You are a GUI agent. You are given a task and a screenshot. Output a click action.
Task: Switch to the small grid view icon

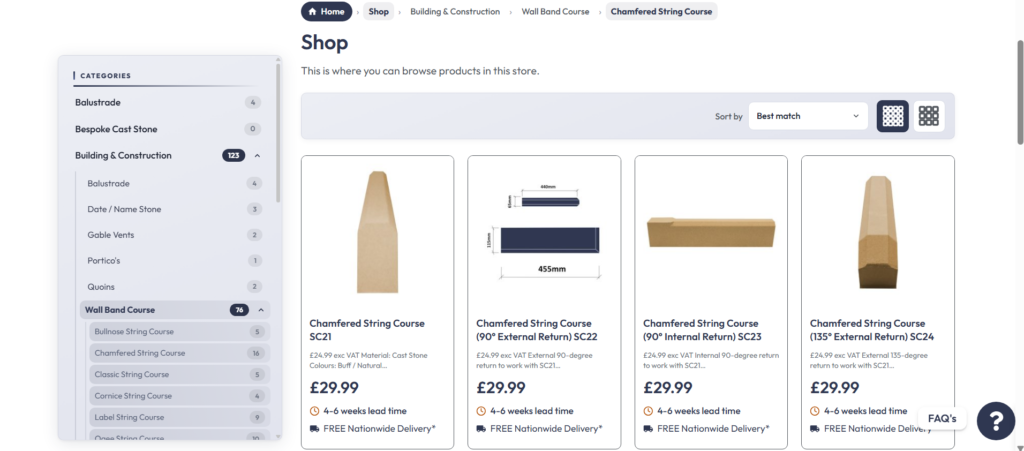929,116
